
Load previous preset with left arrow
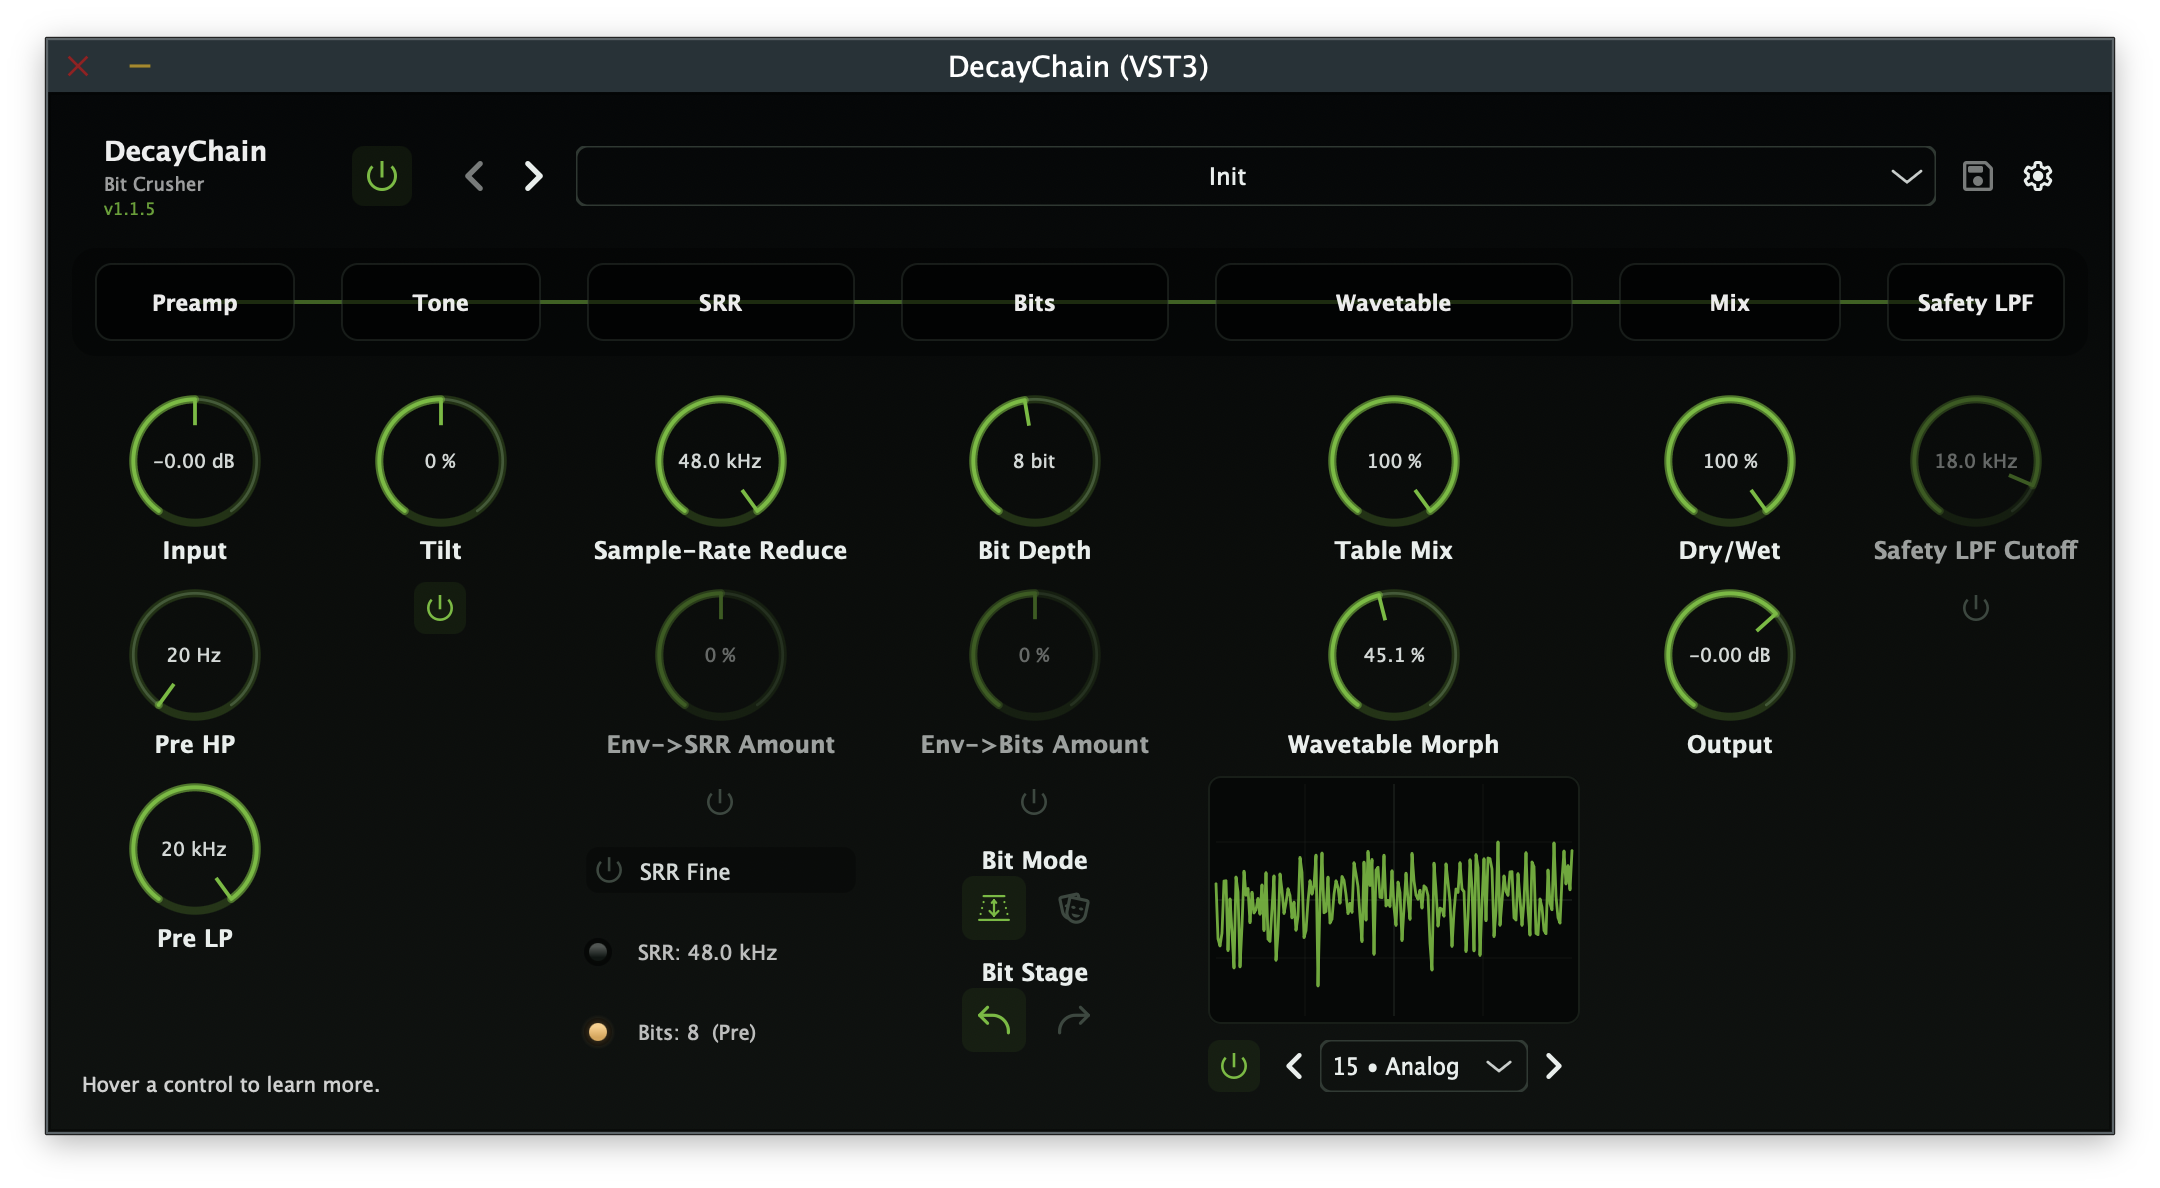(474, 176)
